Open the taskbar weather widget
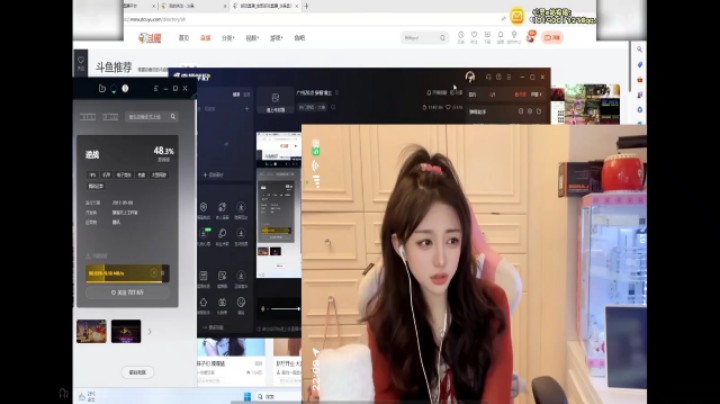Screen dimensions: 720x404 pos(87,396)
